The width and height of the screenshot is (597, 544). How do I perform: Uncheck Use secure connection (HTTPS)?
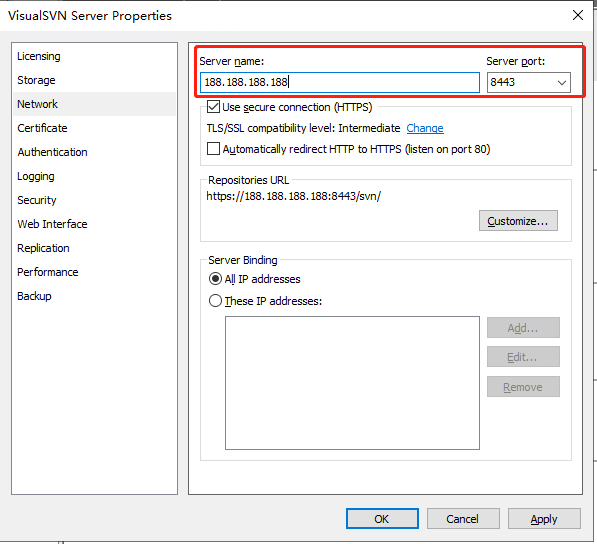(x=213, y=107)
